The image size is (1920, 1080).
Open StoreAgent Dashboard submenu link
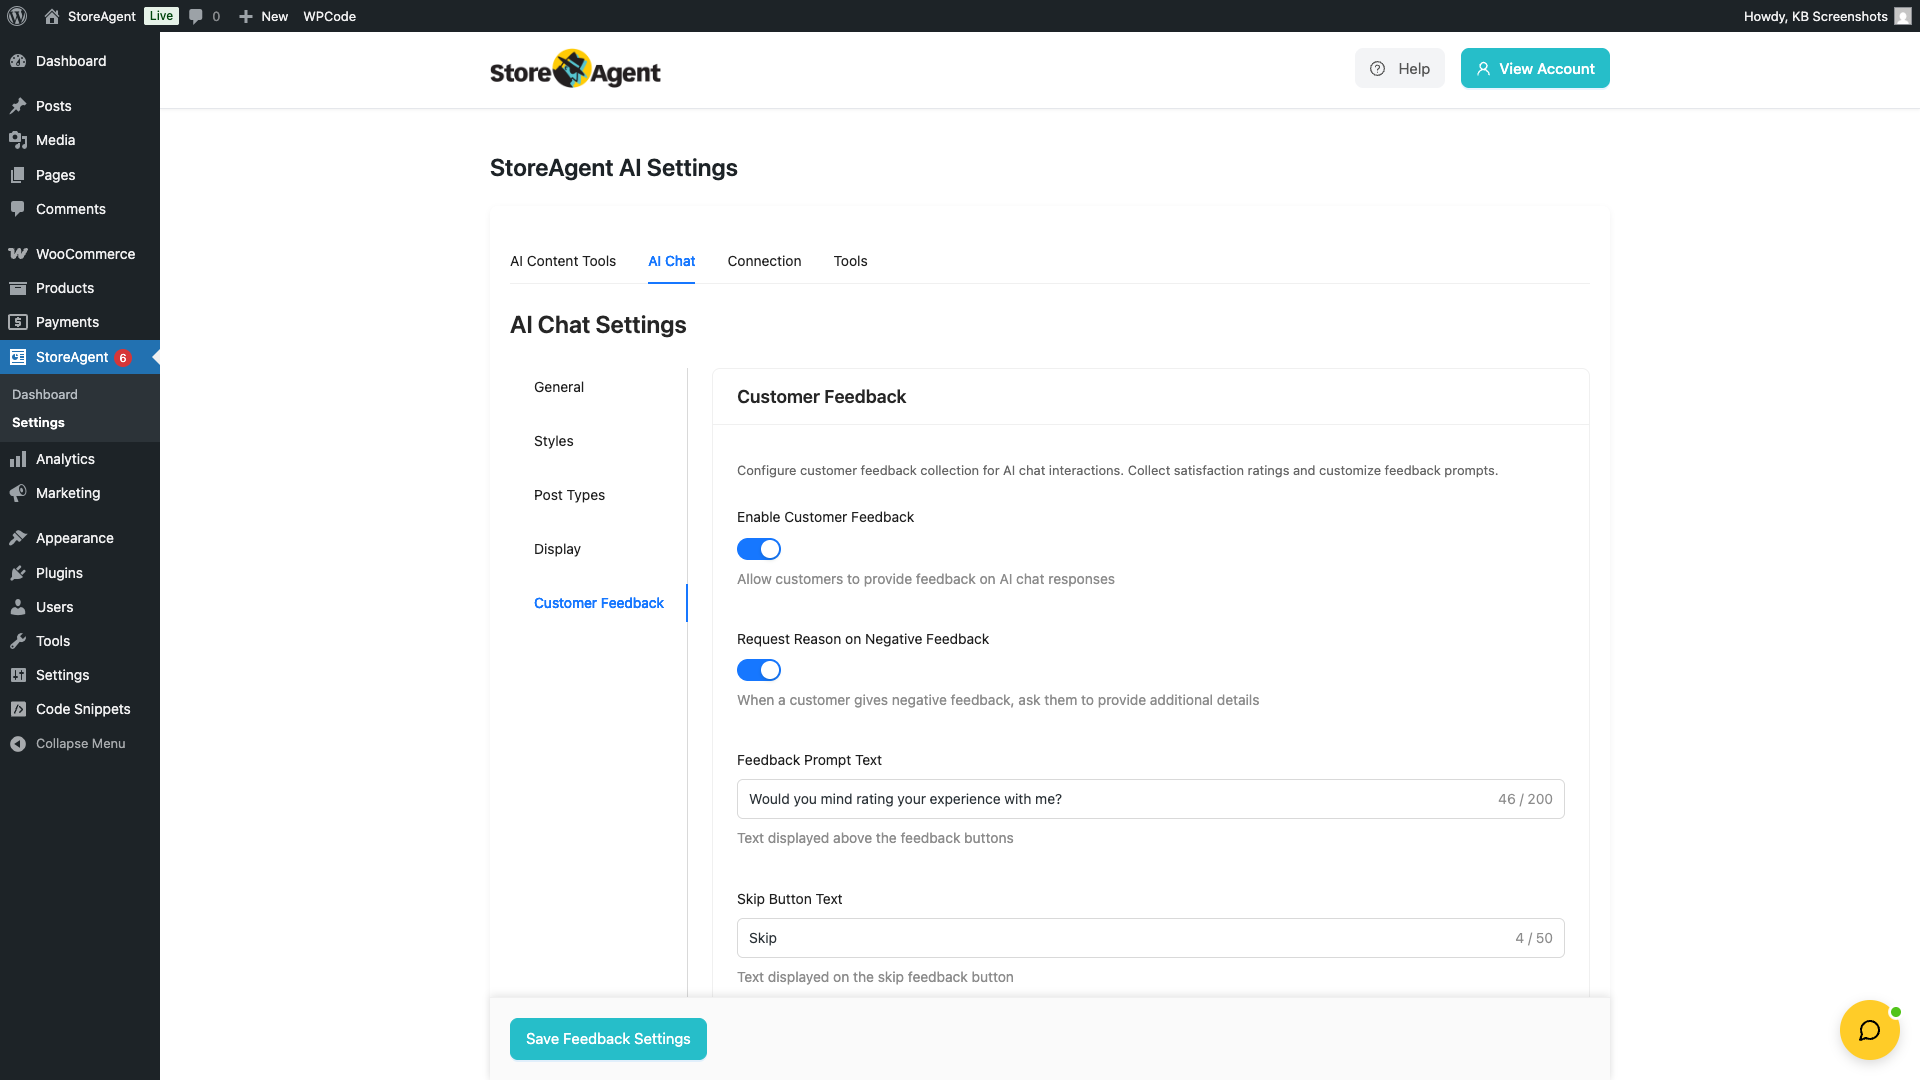pyautogui.click(x=45, y=395)
